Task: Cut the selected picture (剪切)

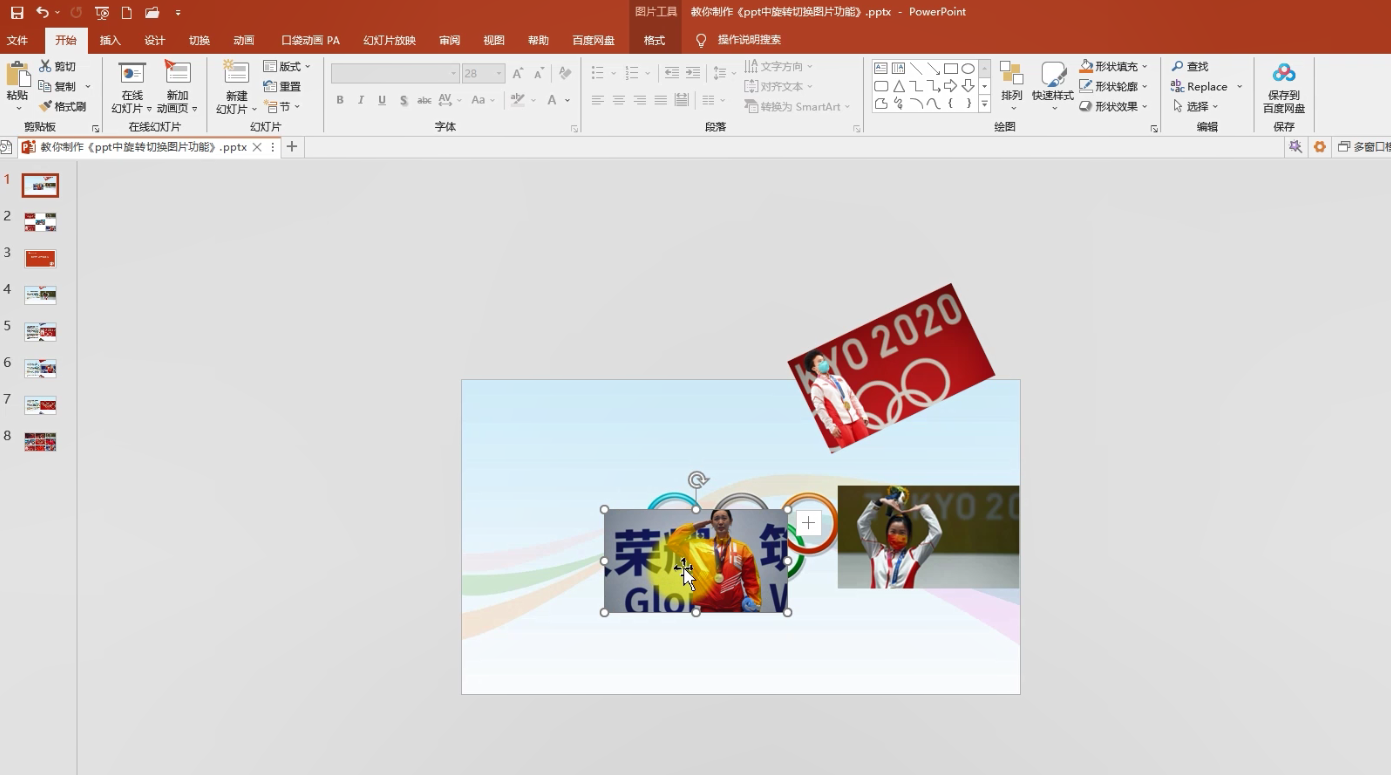Action: click(58, 66)
